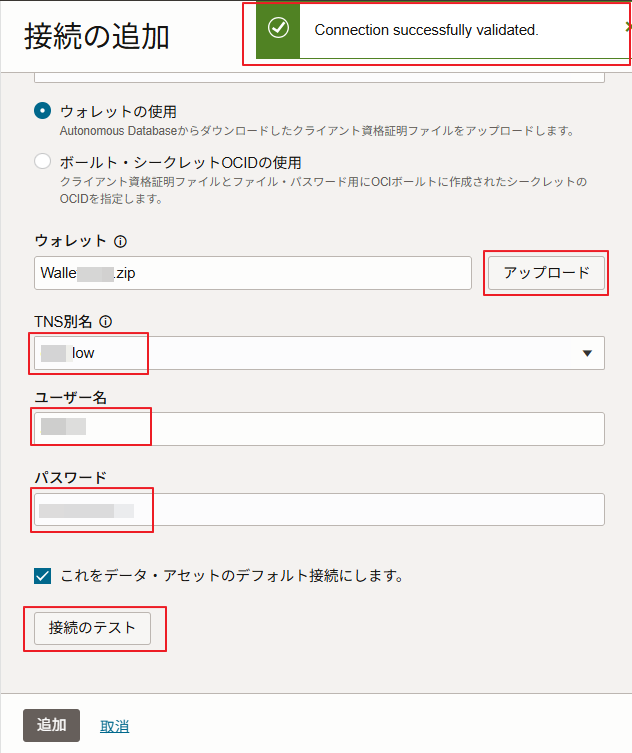This screenshot has width=632, height=753.
Task: Click the アップロード button
Action: [x=547, y=273]
